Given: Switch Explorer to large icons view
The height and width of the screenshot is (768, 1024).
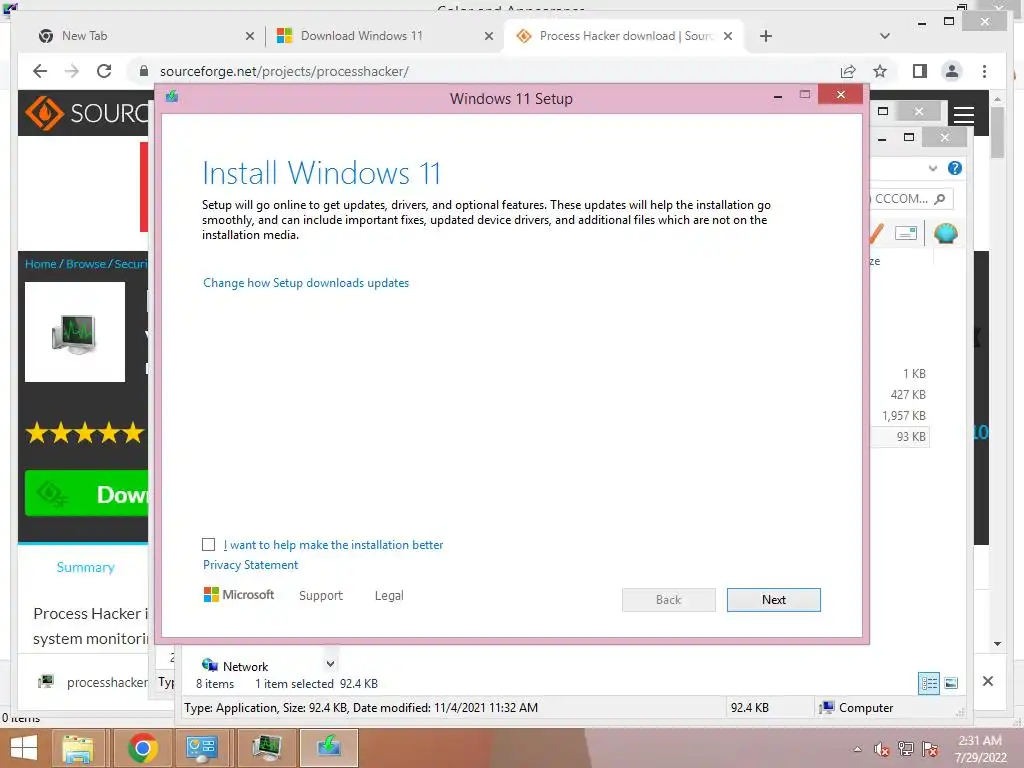Looking at the screenshot, I should [951, 683].
